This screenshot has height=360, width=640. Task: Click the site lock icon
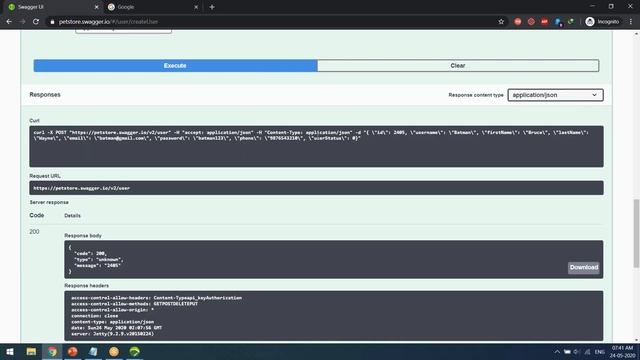click(x=52, y=22)
